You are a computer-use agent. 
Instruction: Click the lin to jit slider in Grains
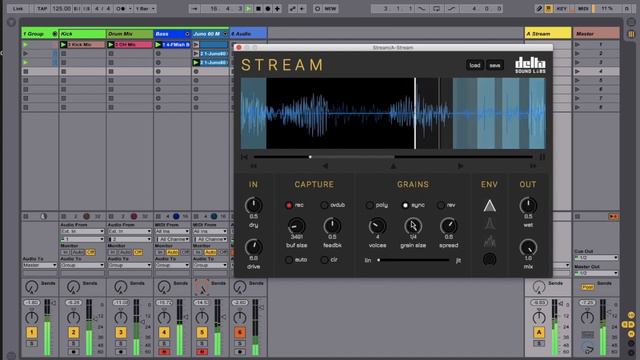tap(413, 260)
